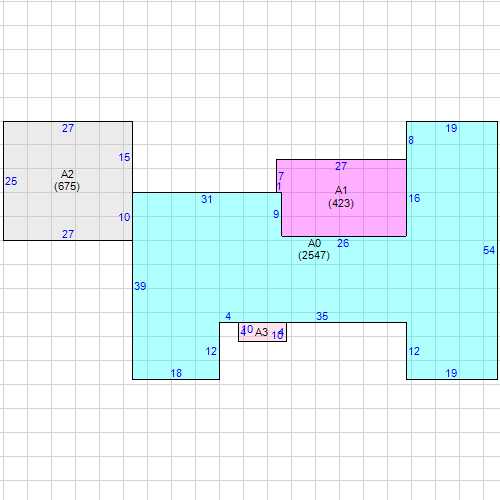Select the A1 (423) area label

(341, 197)
